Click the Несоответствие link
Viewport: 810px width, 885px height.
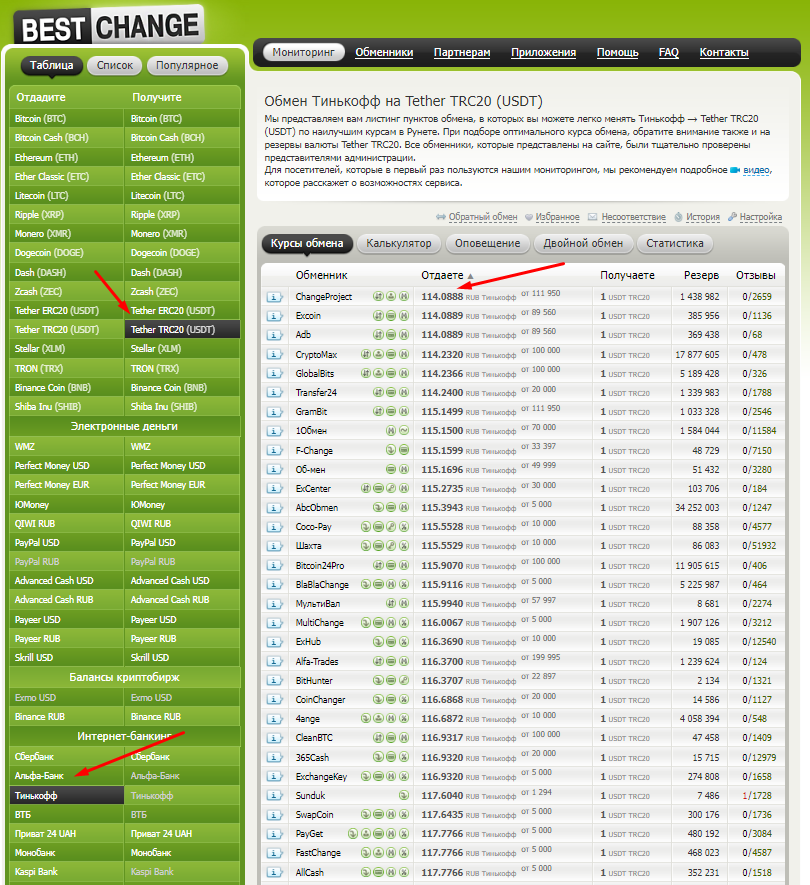coord(633,217)
